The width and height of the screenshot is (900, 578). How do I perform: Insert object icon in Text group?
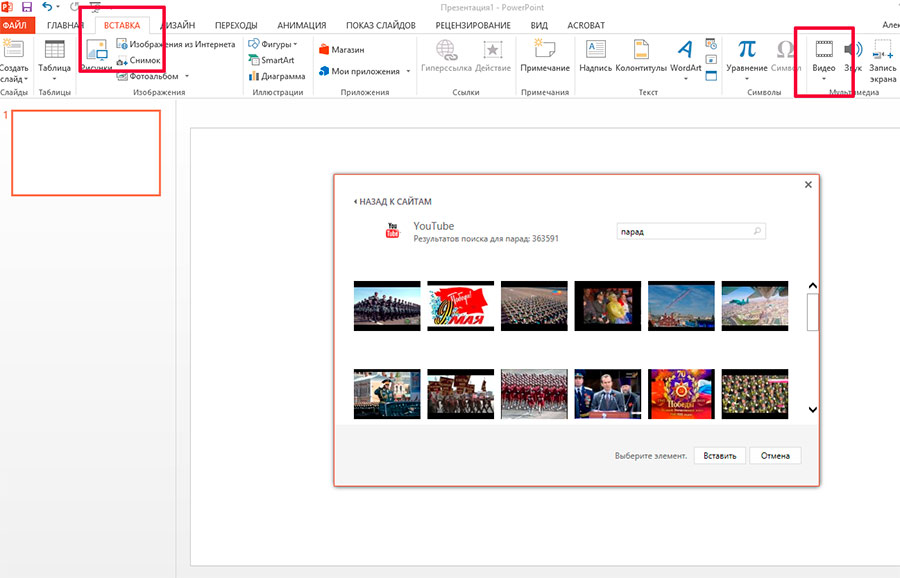tap(711, 76)
